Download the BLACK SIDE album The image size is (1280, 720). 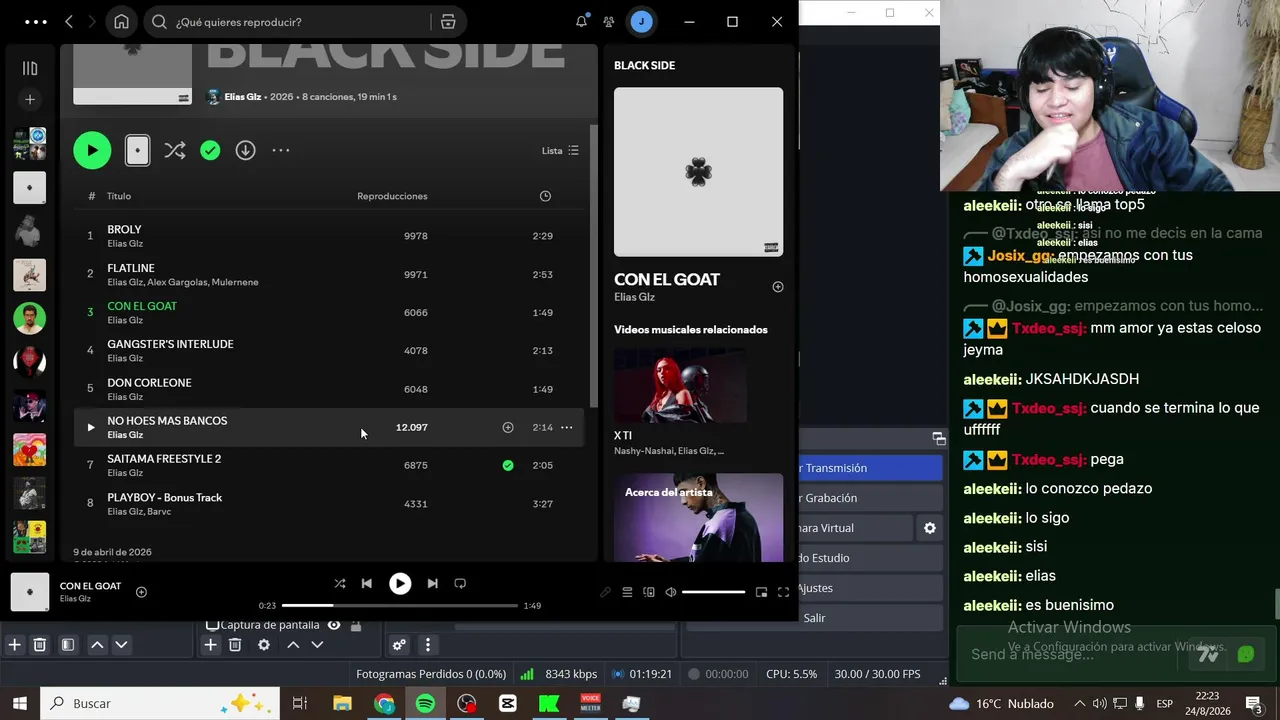(x=245, y=150)
